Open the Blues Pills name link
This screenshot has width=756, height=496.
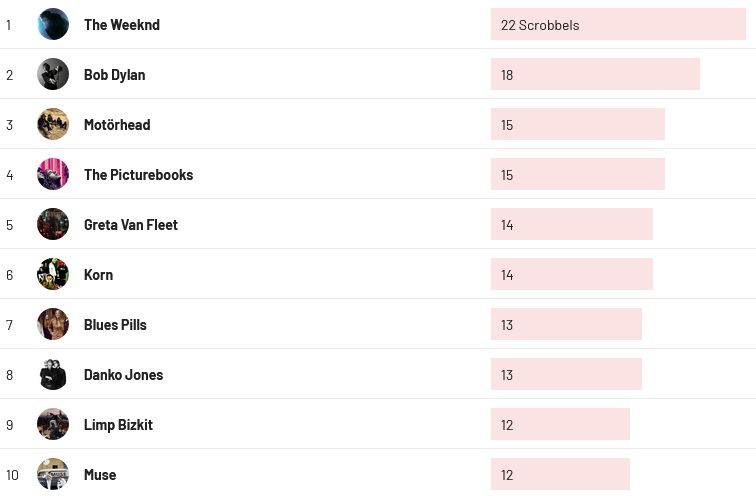coord(115,325)
